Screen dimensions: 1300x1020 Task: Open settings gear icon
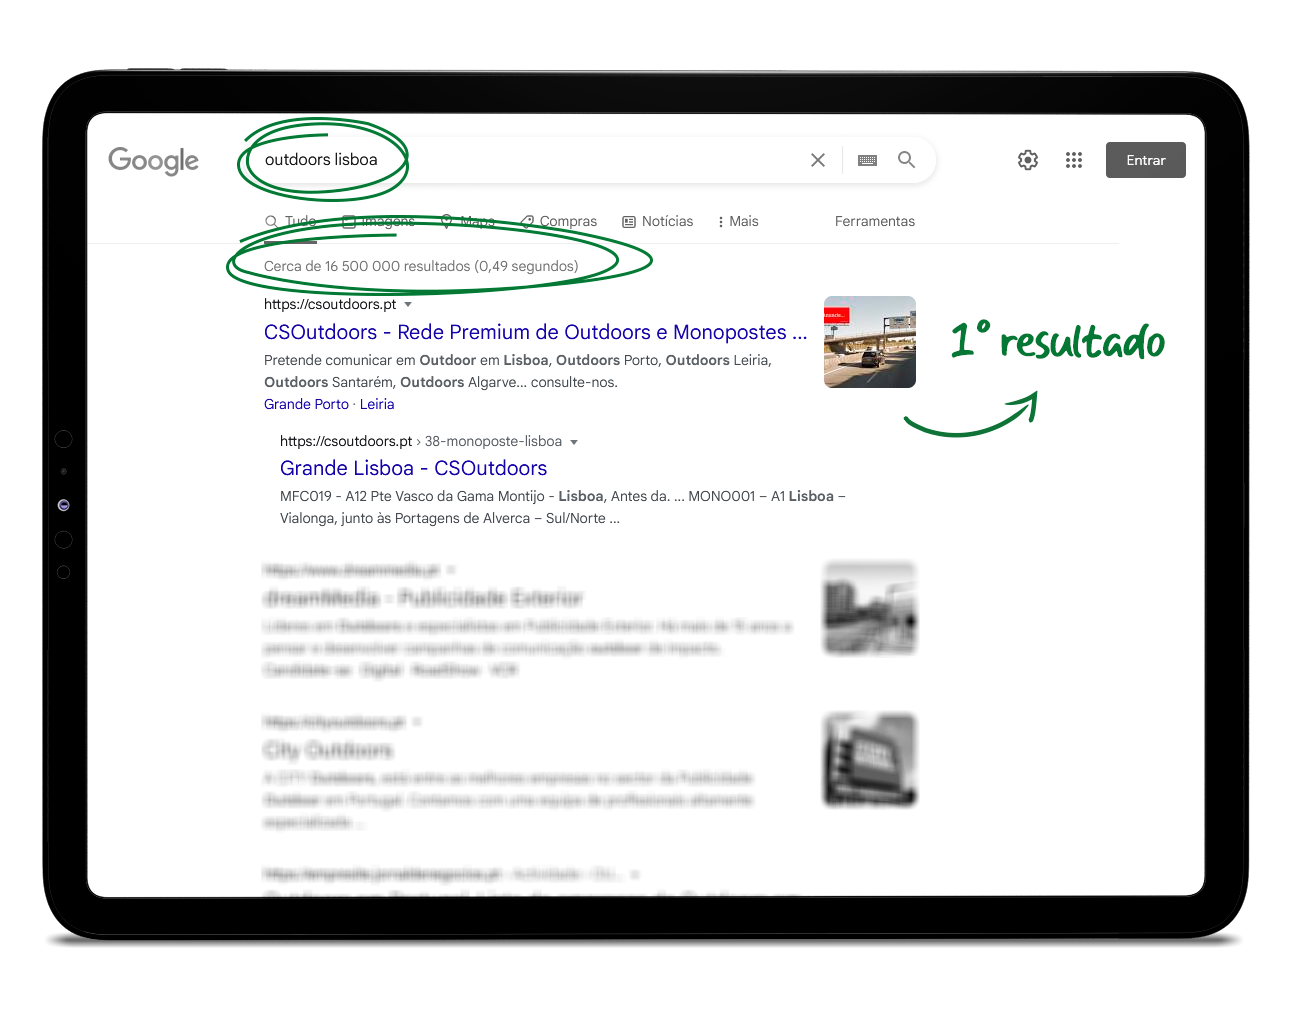tap(1028, 160)
